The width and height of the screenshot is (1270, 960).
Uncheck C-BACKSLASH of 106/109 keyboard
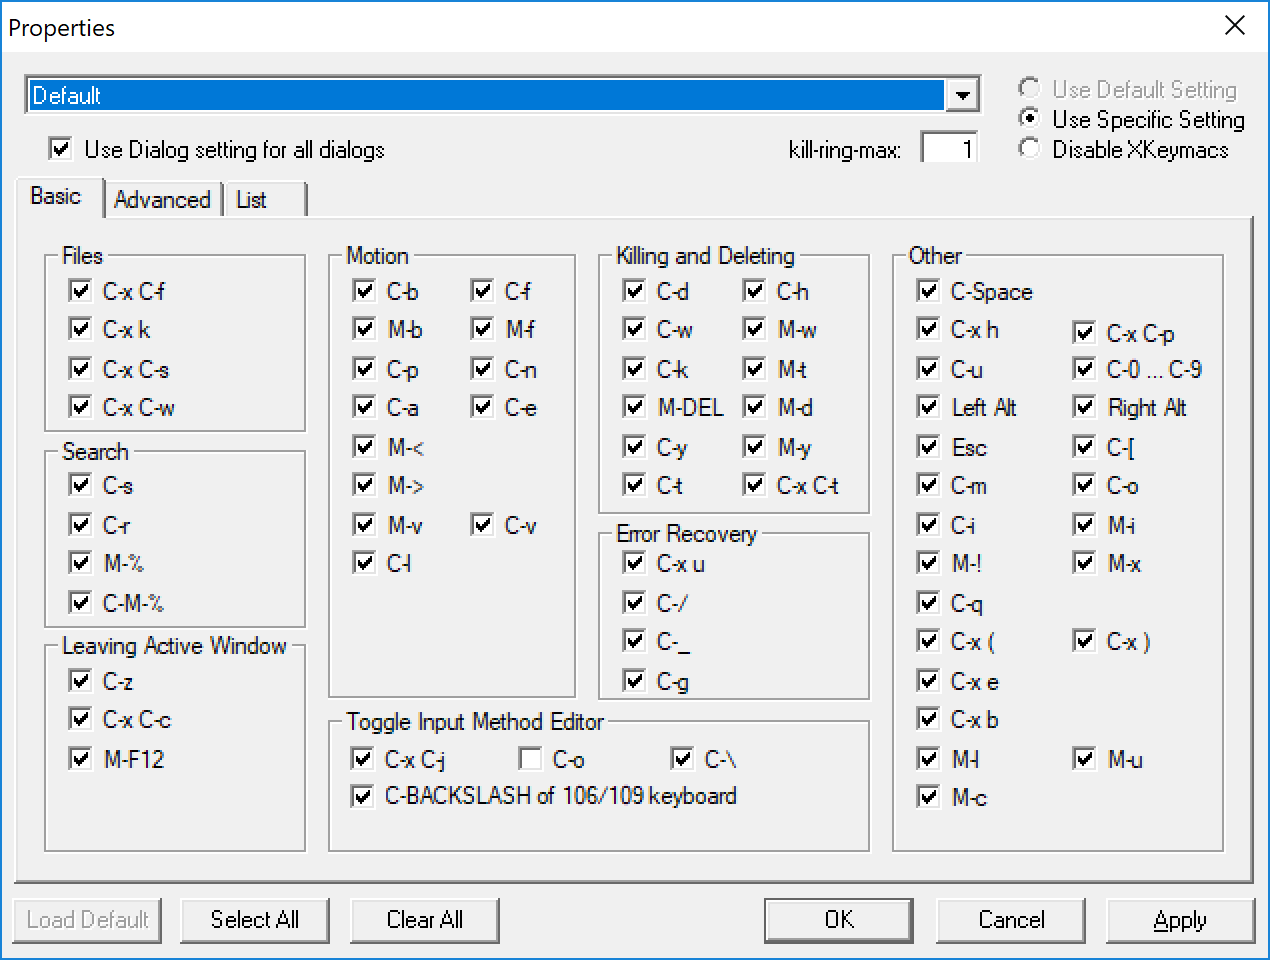pyautogui.click(x=363, y=796)
